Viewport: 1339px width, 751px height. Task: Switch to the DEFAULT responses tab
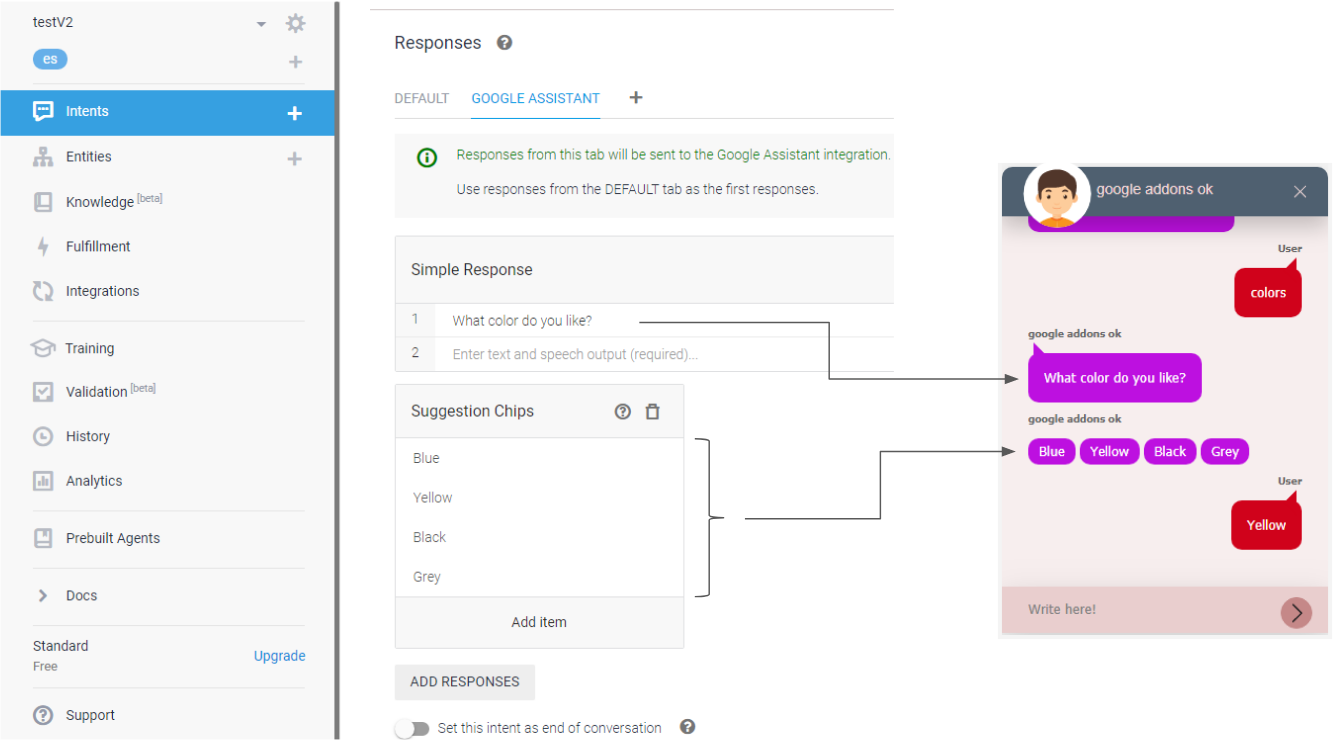[421, 98]
